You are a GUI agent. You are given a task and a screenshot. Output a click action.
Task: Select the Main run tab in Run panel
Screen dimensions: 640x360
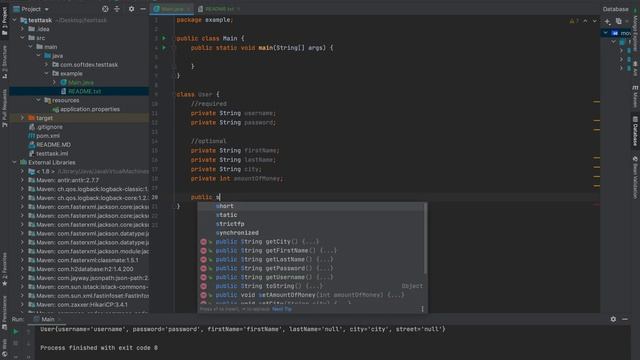44,319
